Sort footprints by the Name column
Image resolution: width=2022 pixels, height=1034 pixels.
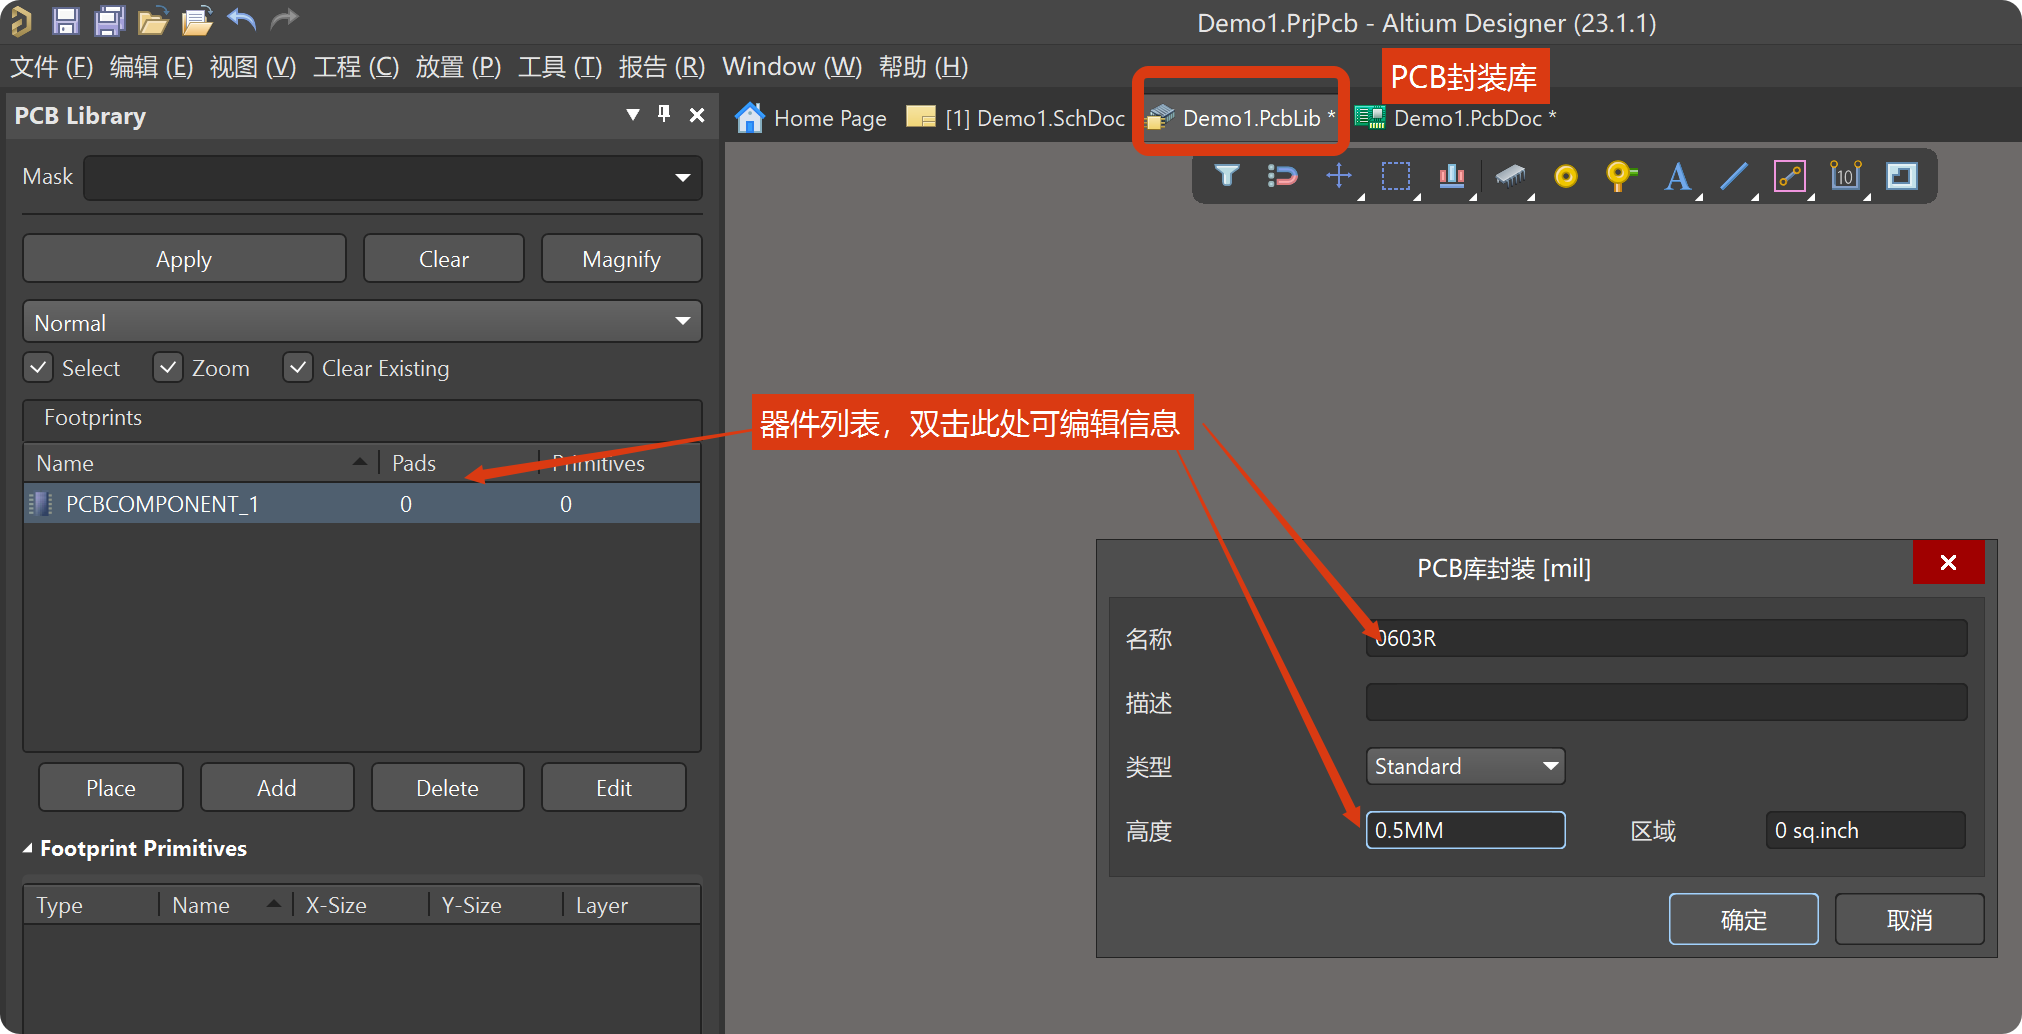pos(200,463)
